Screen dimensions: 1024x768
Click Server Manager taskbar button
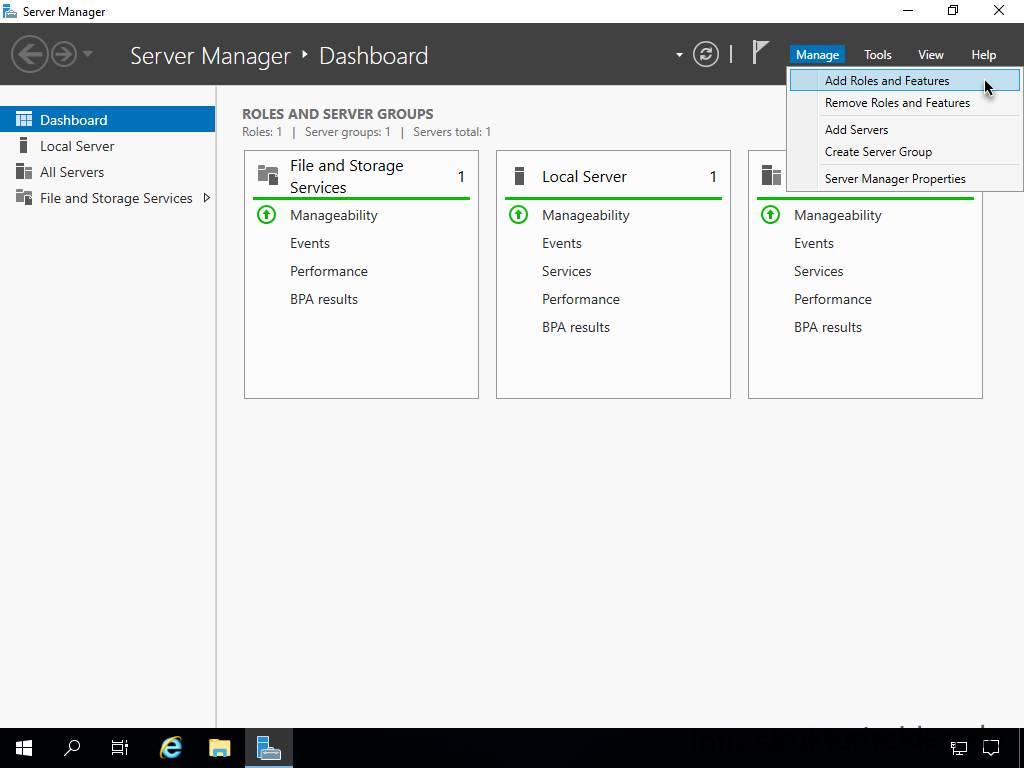[268, 748]
